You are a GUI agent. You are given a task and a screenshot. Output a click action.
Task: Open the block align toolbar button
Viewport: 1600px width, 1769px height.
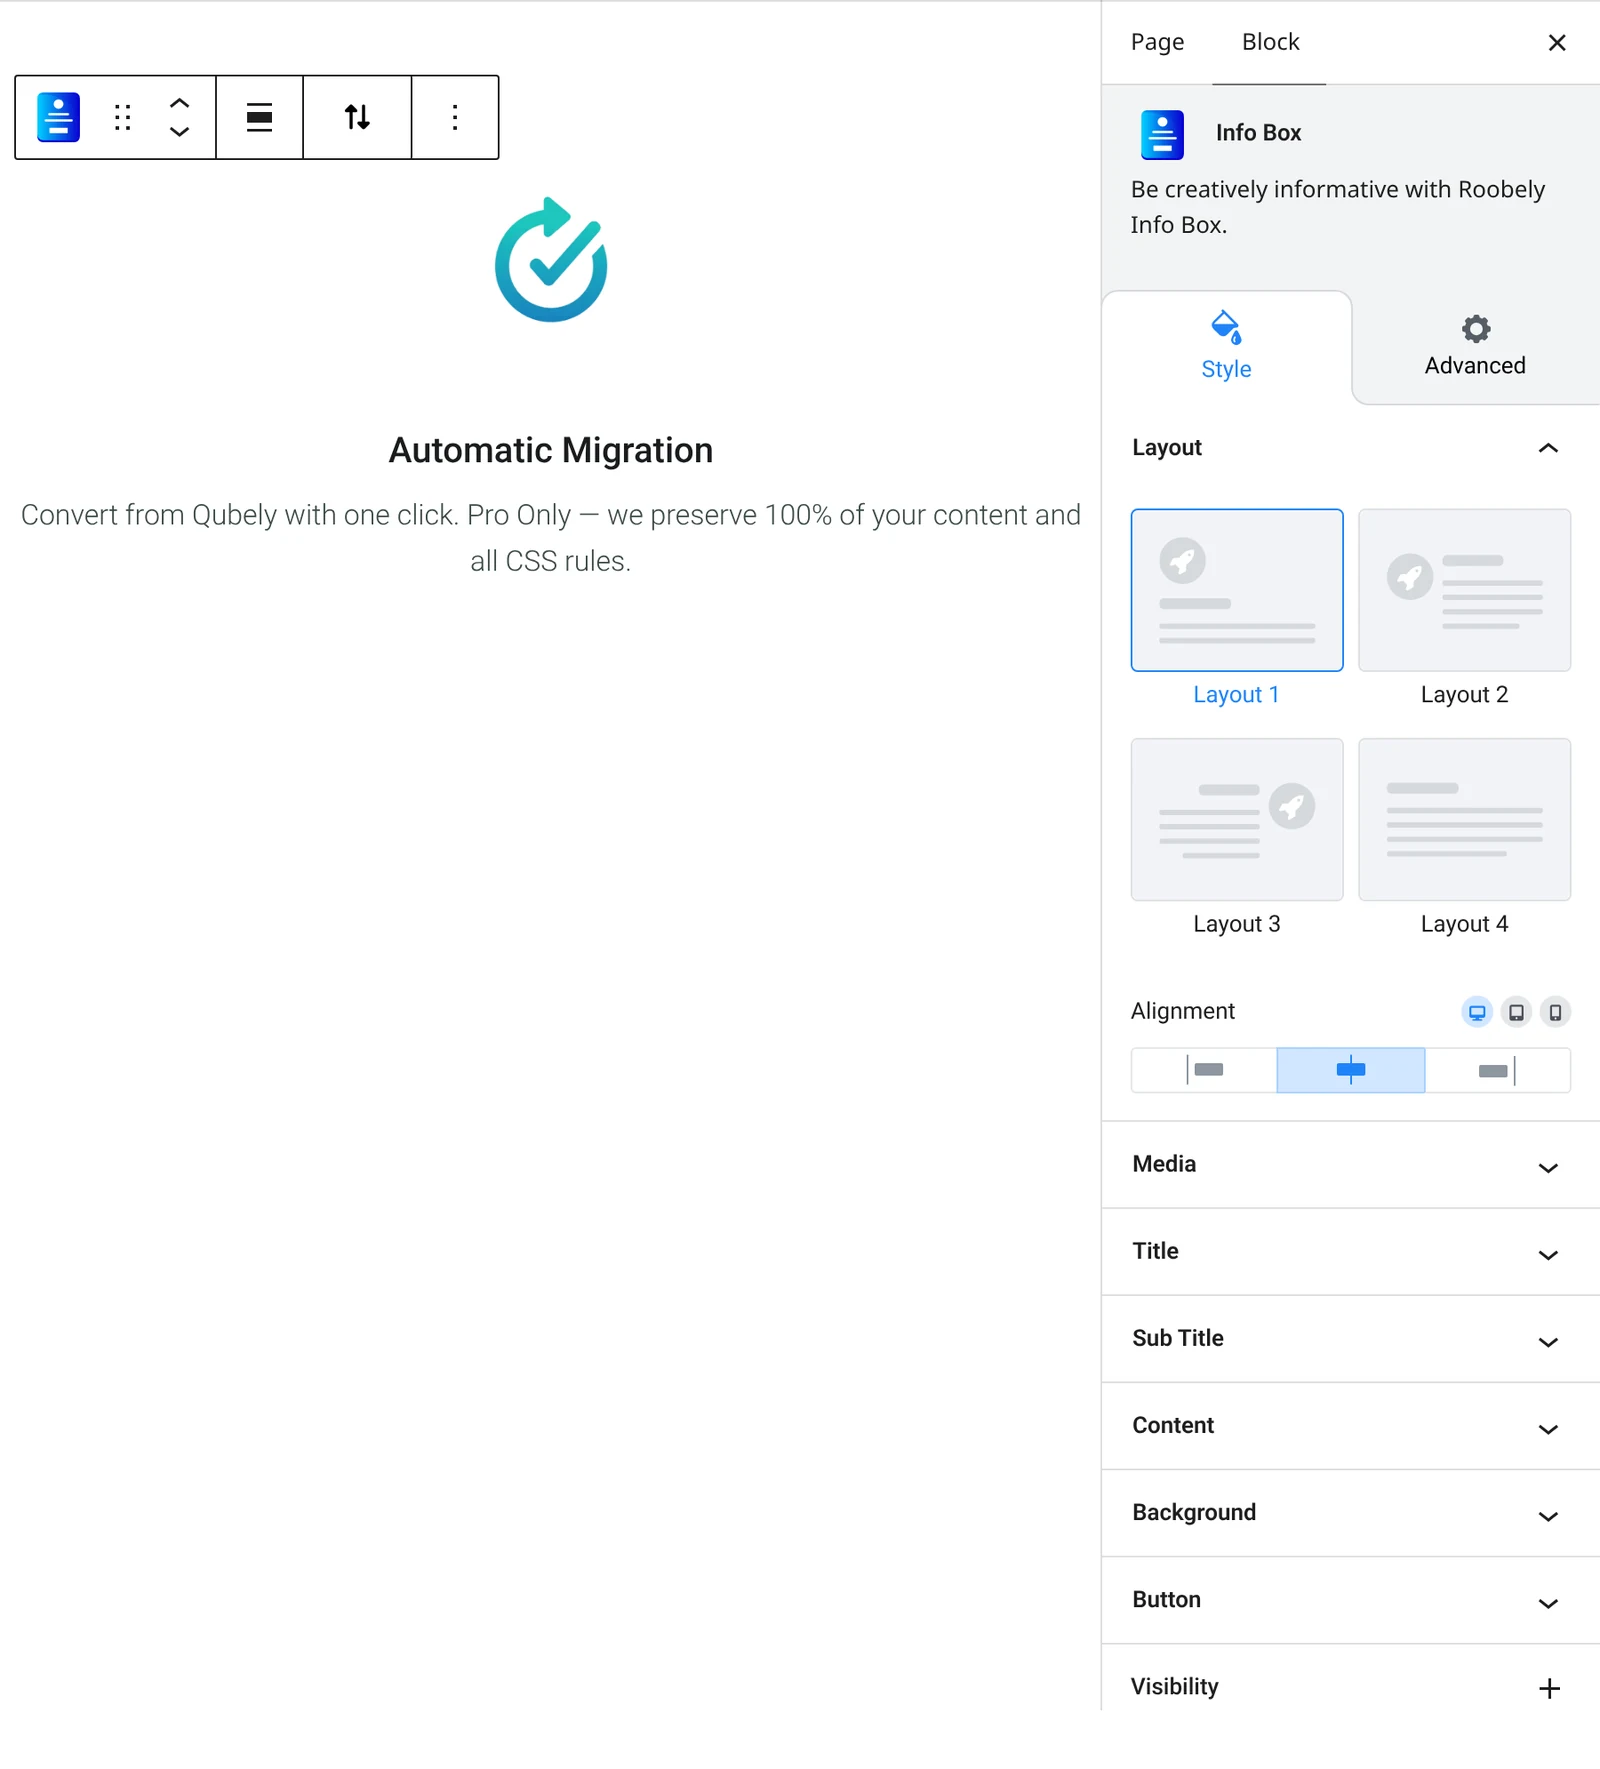click(x=260, y=117)
